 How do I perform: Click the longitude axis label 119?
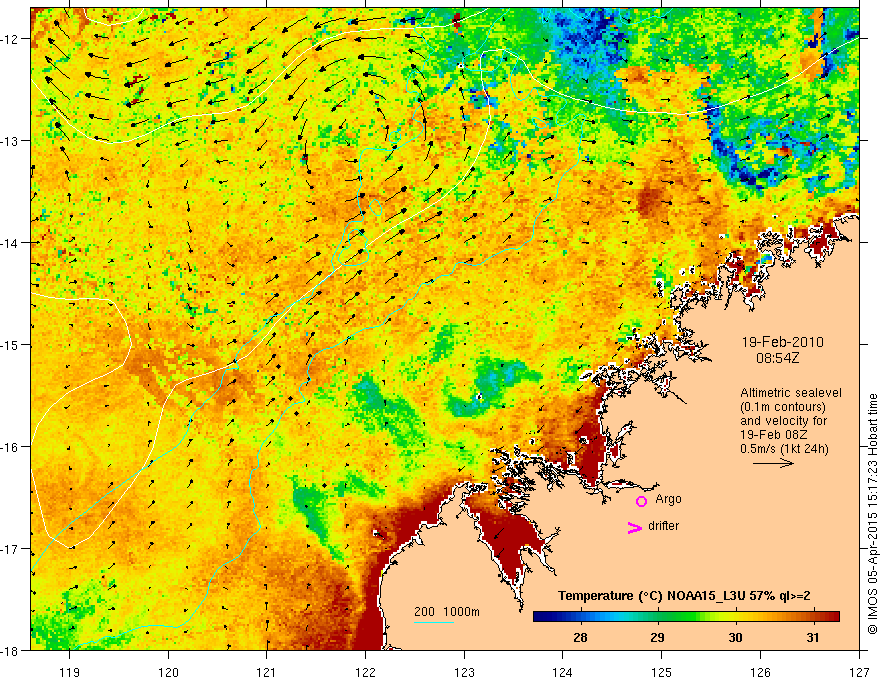click(70, 672)
